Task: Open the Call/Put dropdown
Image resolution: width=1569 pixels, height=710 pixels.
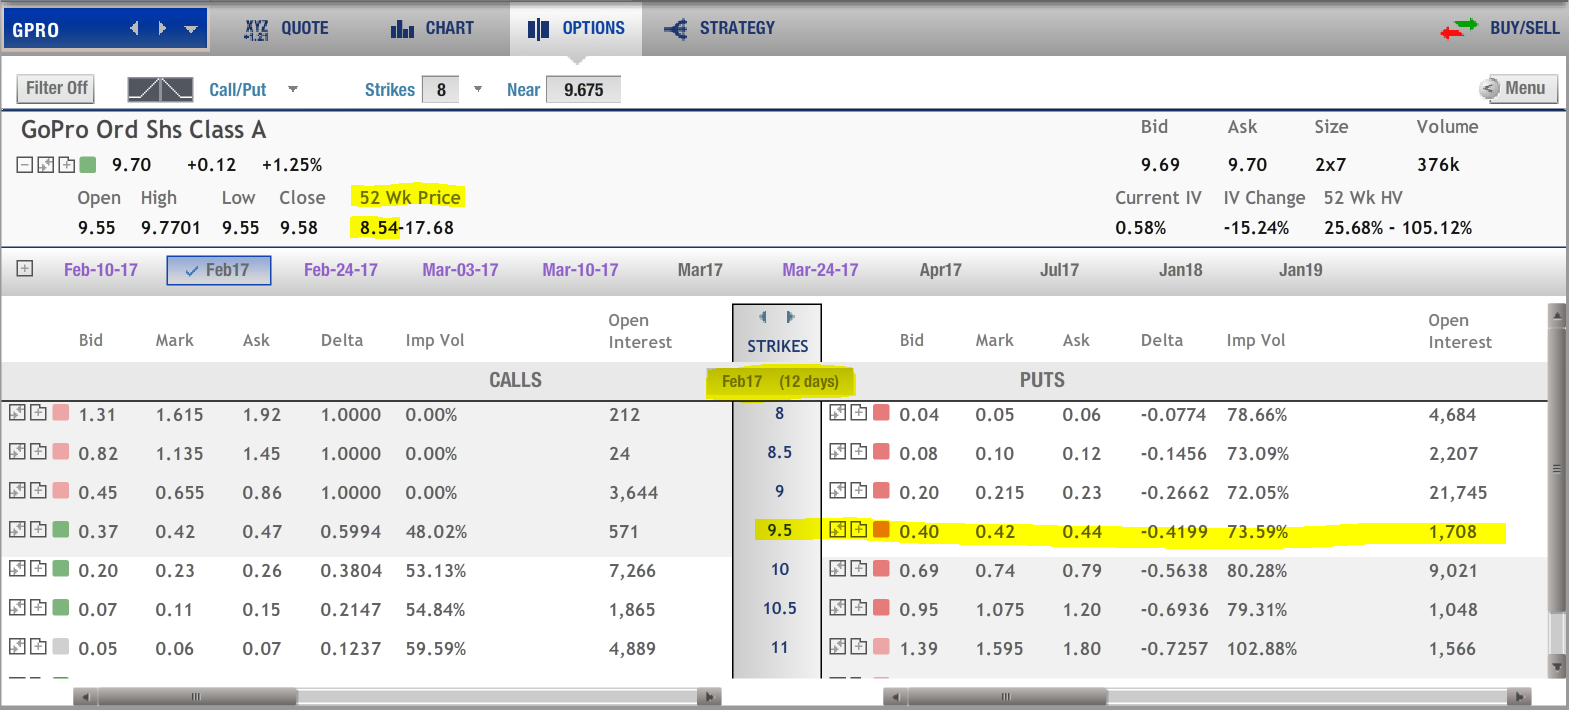Action: (293, 89)
